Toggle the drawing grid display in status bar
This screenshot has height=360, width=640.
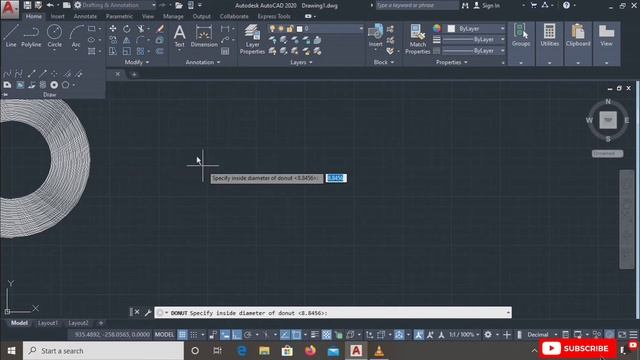click(182, 335)
